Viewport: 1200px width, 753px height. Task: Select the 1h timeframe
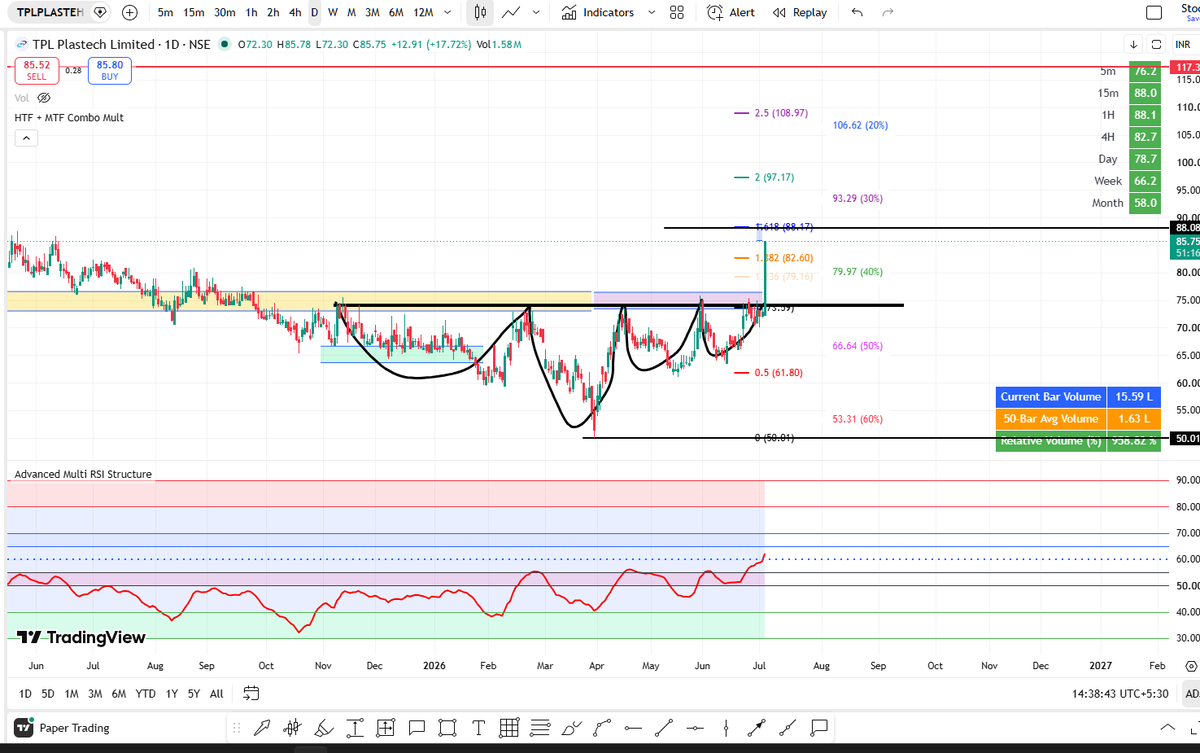252,12
